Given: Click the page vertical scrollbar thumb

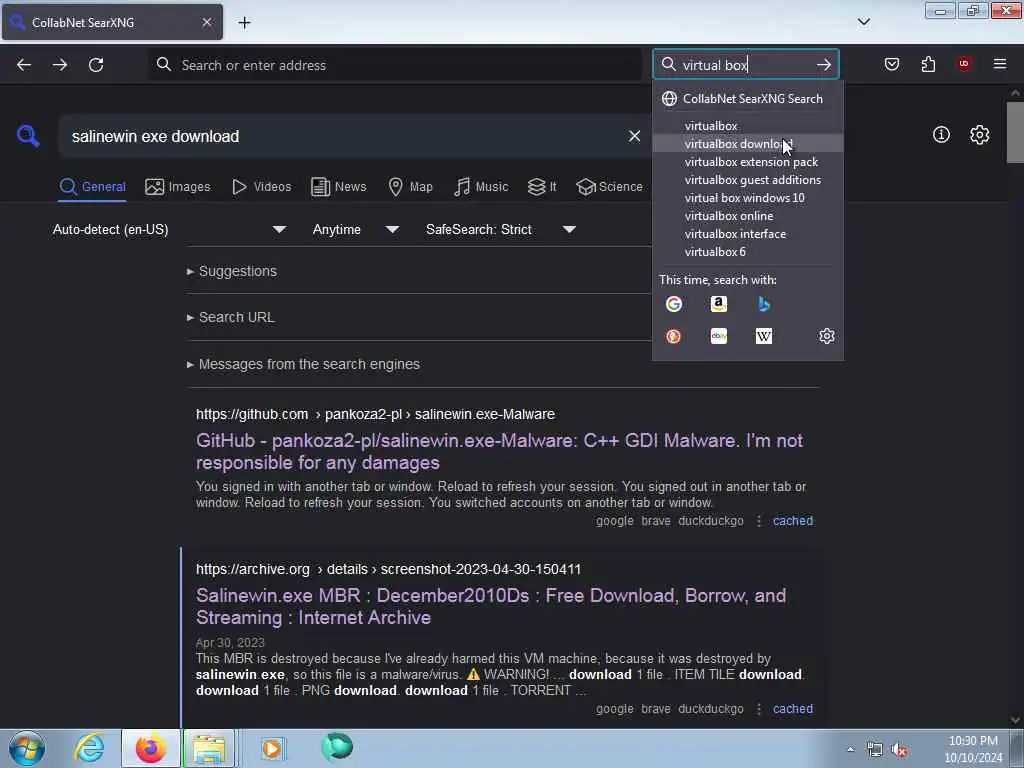Looking at the screenshot, I should coord(1015,132).
